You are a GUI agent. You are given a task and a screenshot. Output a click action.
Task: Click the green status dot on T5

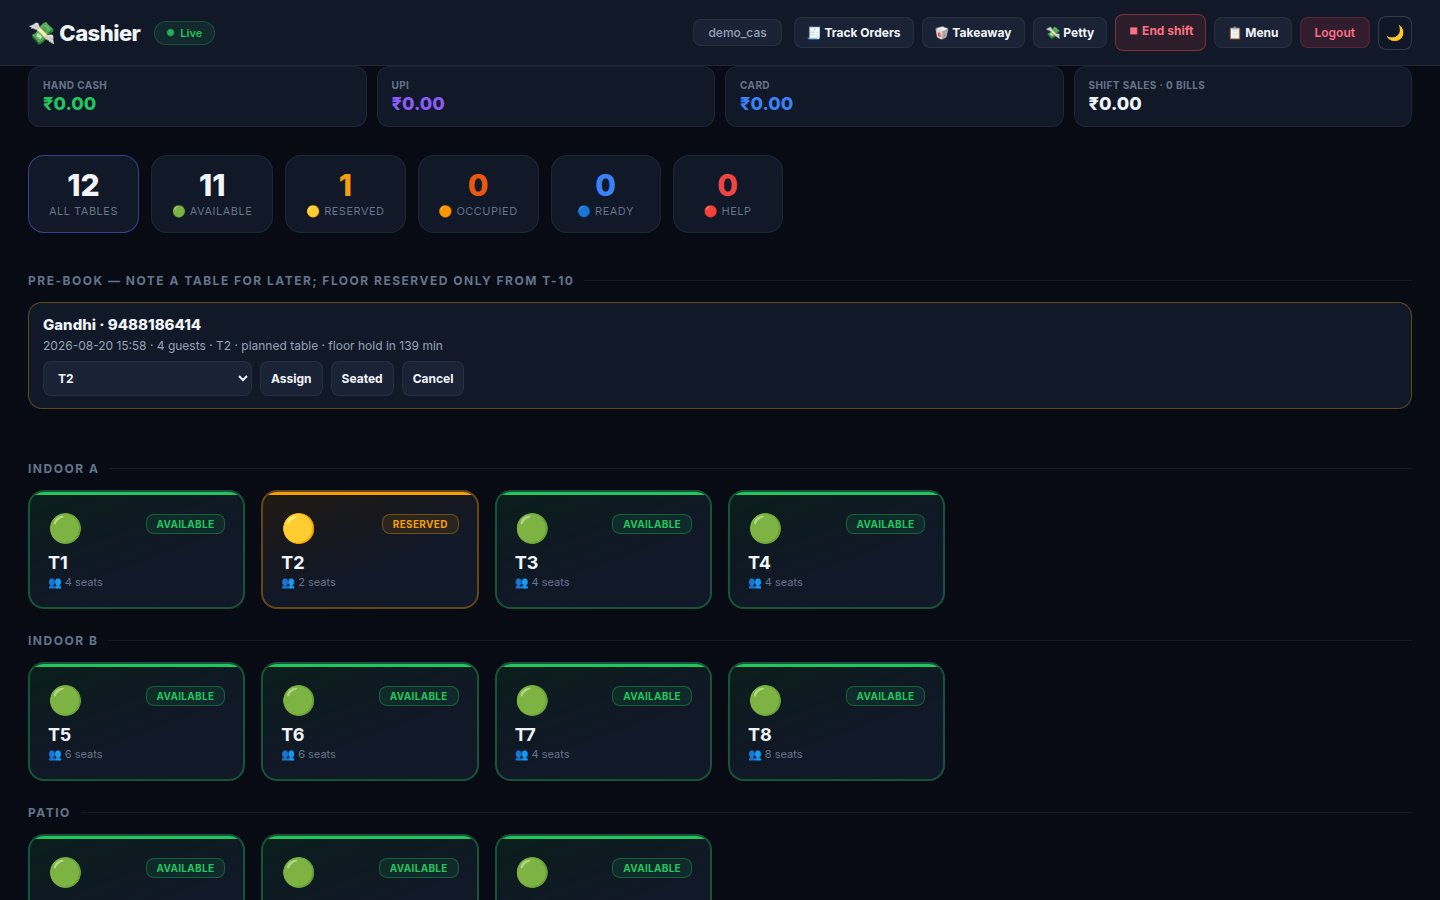pyautogui.click(x=65, y=700)
